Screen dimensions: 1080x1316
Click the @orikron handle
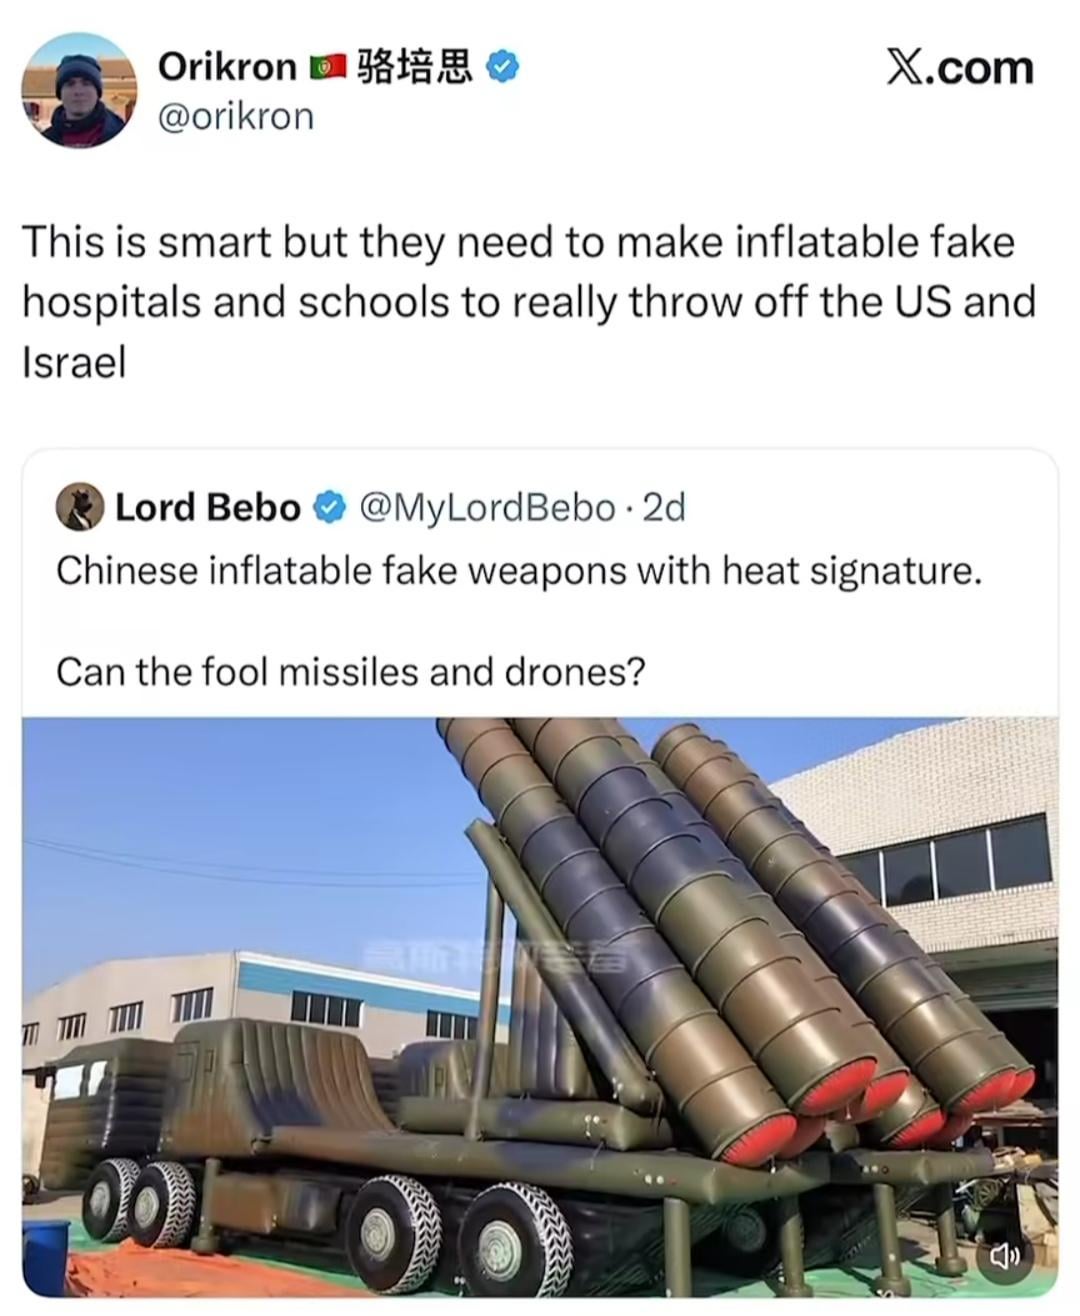(236, 117)
